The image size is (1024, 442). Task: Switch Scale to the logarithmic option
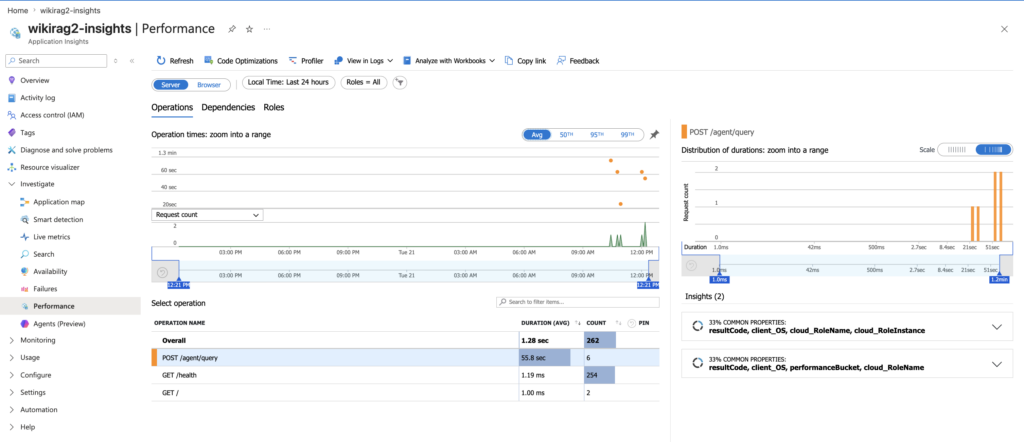(993, 150)
